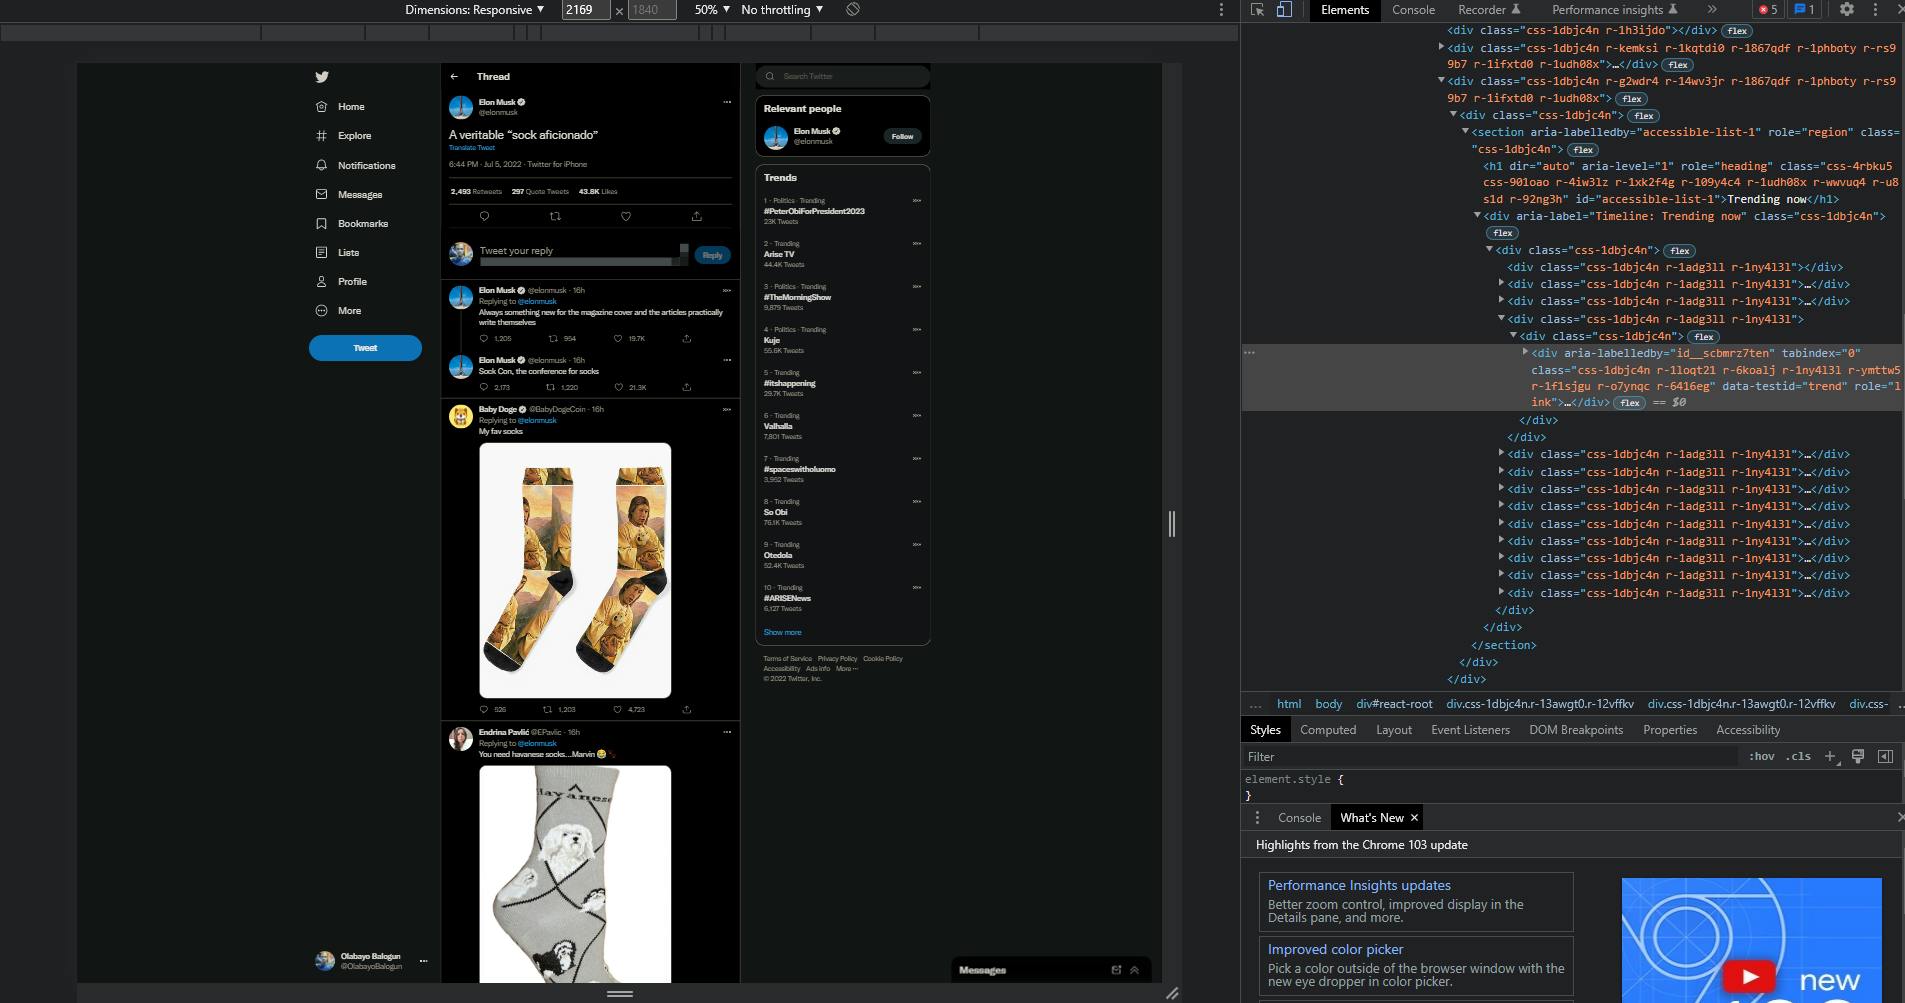This screenshot has height=1003, width=1905.
Task: Switch to the Recorder tab
Action: [1488, 9]
